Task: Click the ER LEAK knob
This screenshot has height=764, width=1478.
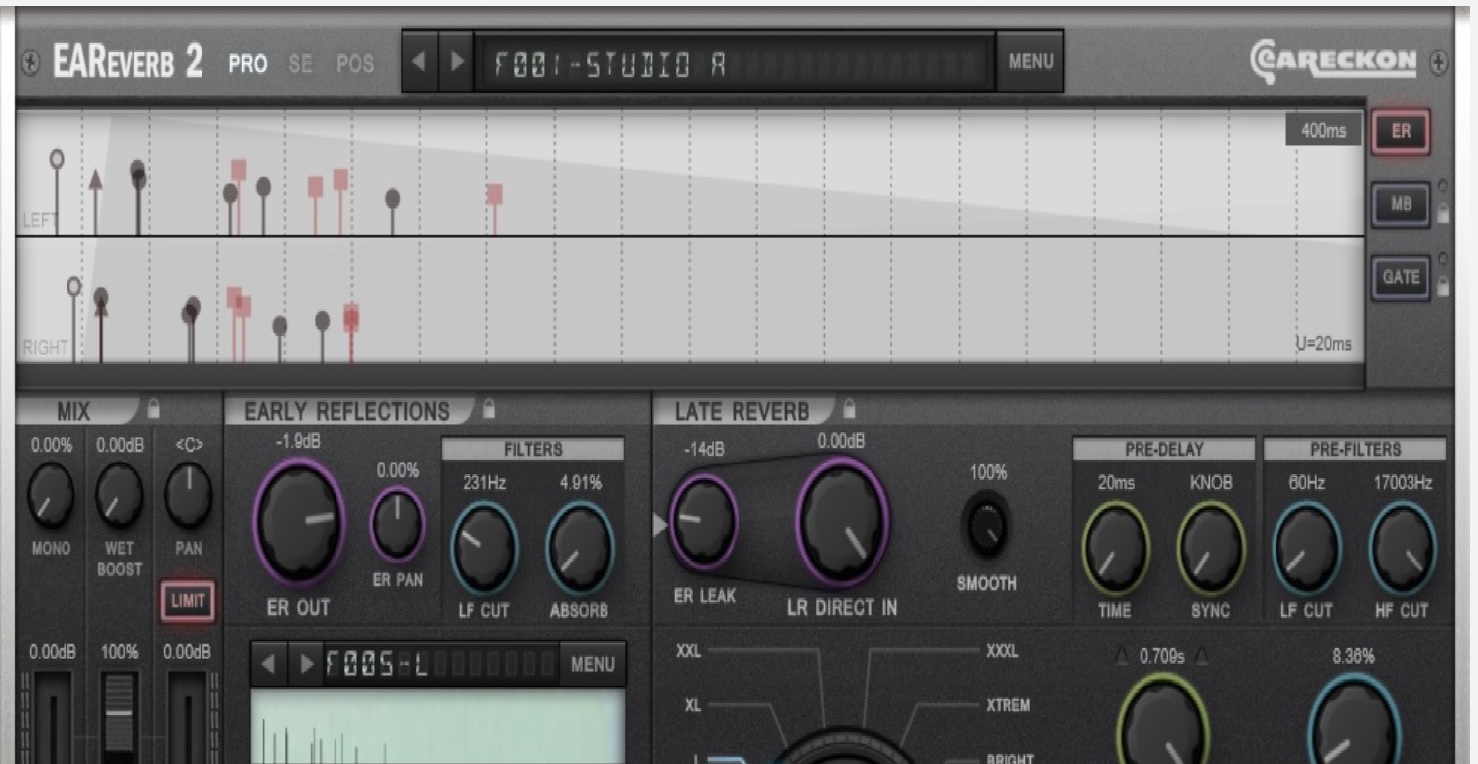Action: [704, 522]
